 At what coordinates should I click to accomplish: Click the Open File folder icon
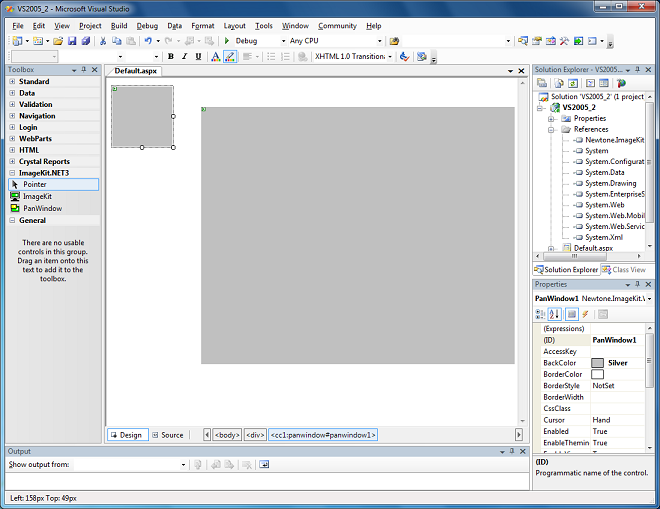58,41
